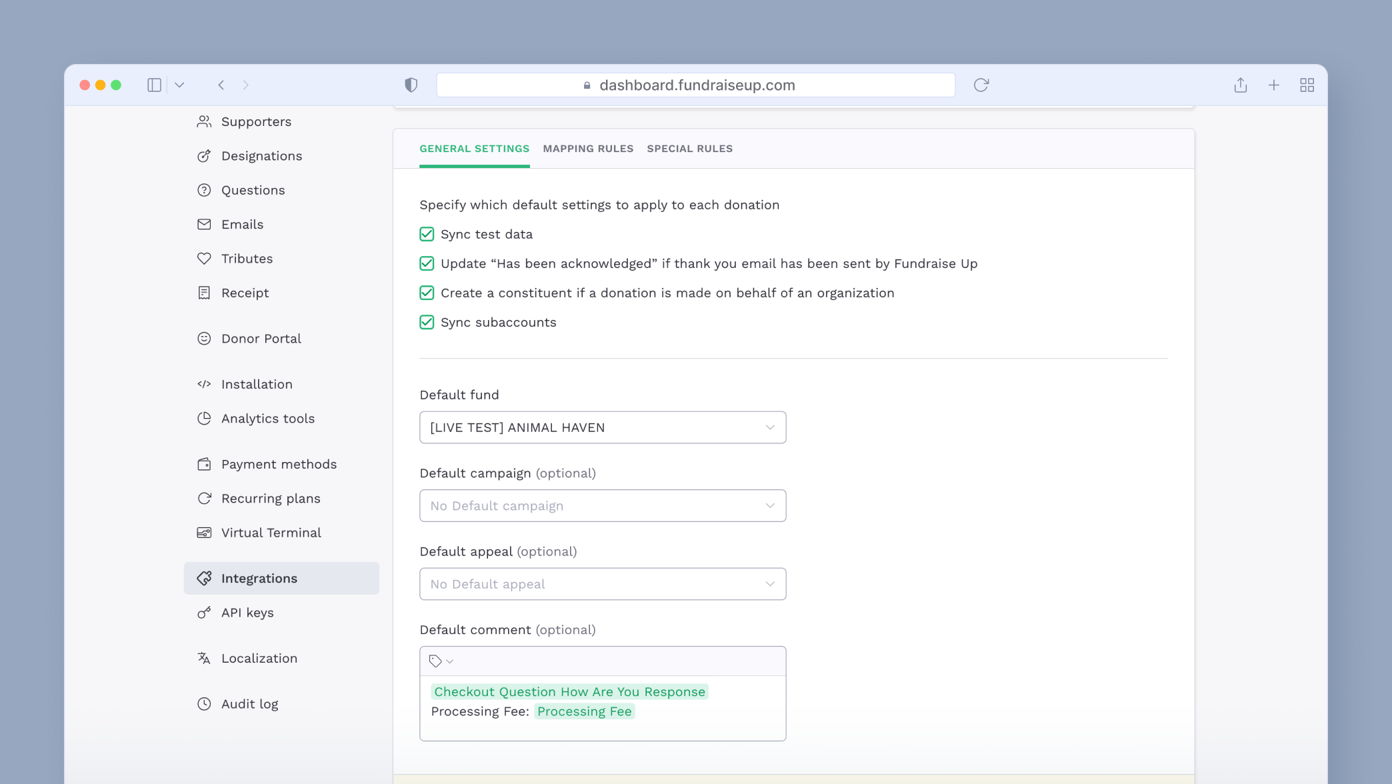Screen dimensions: 1392x784
Task: Go to the Emails section
Action: pyautogui.click(x=244, y=224)
